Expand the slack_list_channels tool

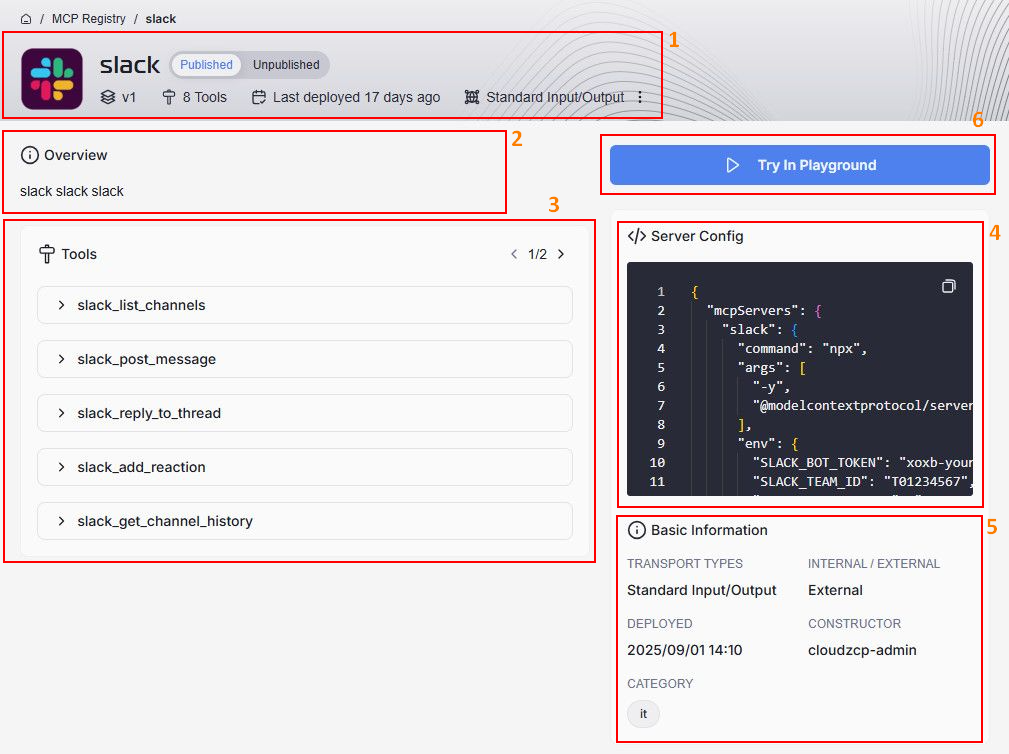(305, 305)
